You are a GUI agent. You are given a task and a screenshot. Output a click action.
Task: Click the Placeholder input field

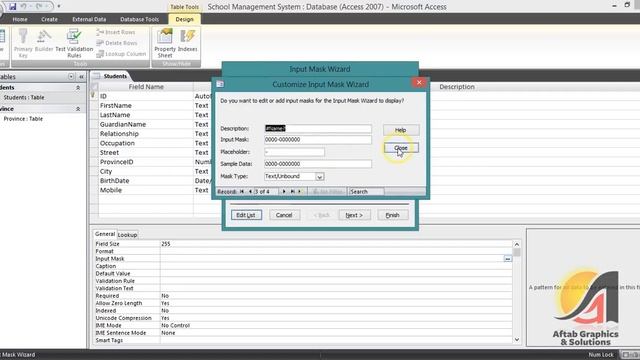point(294,152)
